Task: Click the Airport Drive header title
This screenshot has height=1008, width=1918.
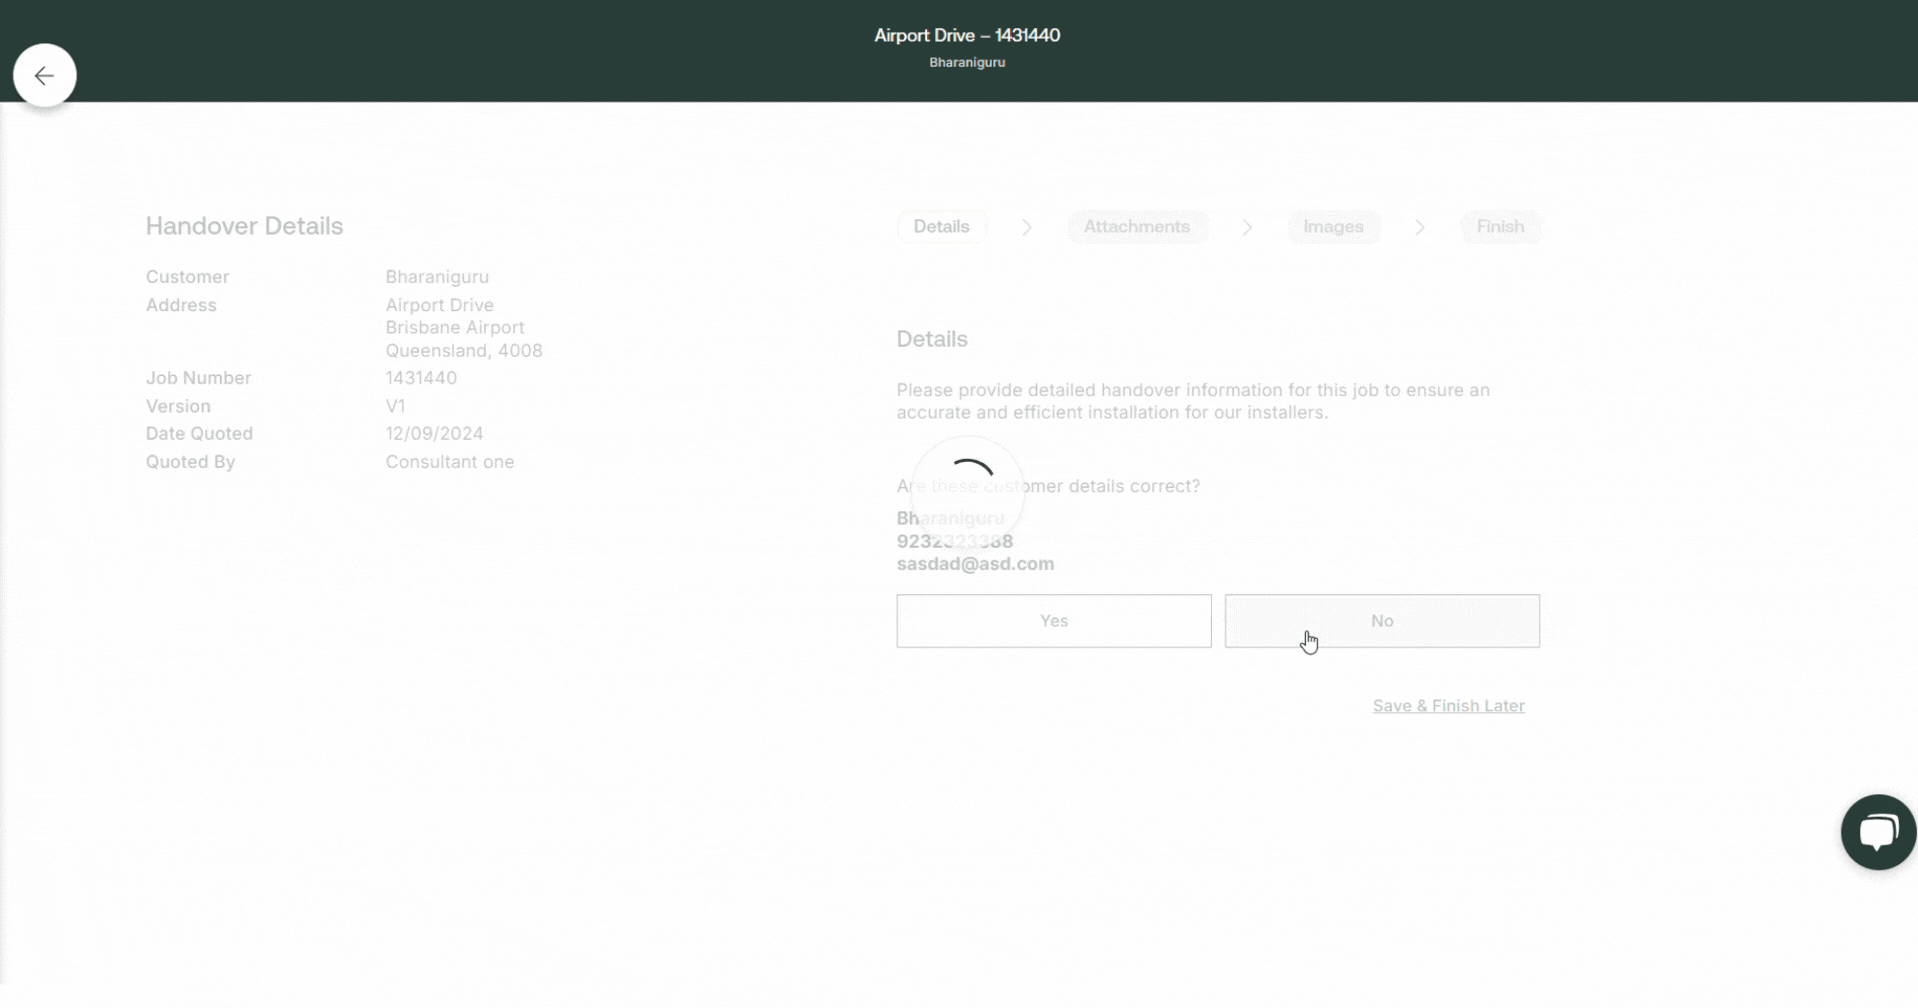Action: [x=966, y=36]
